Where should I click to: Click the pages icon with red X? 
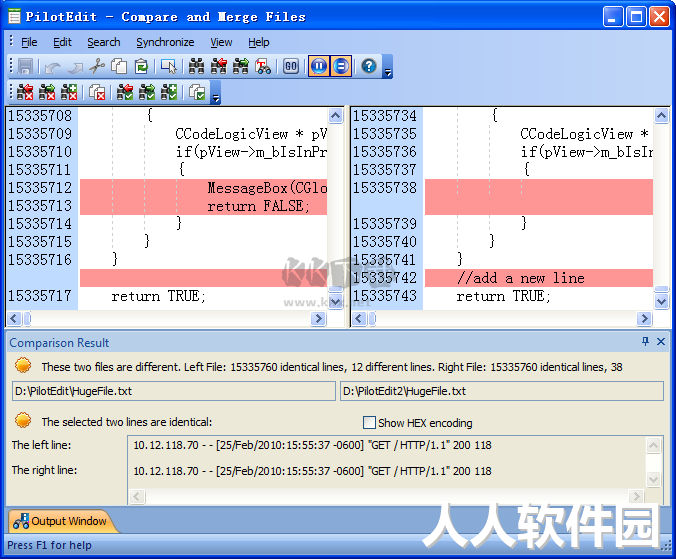[97, 92]
